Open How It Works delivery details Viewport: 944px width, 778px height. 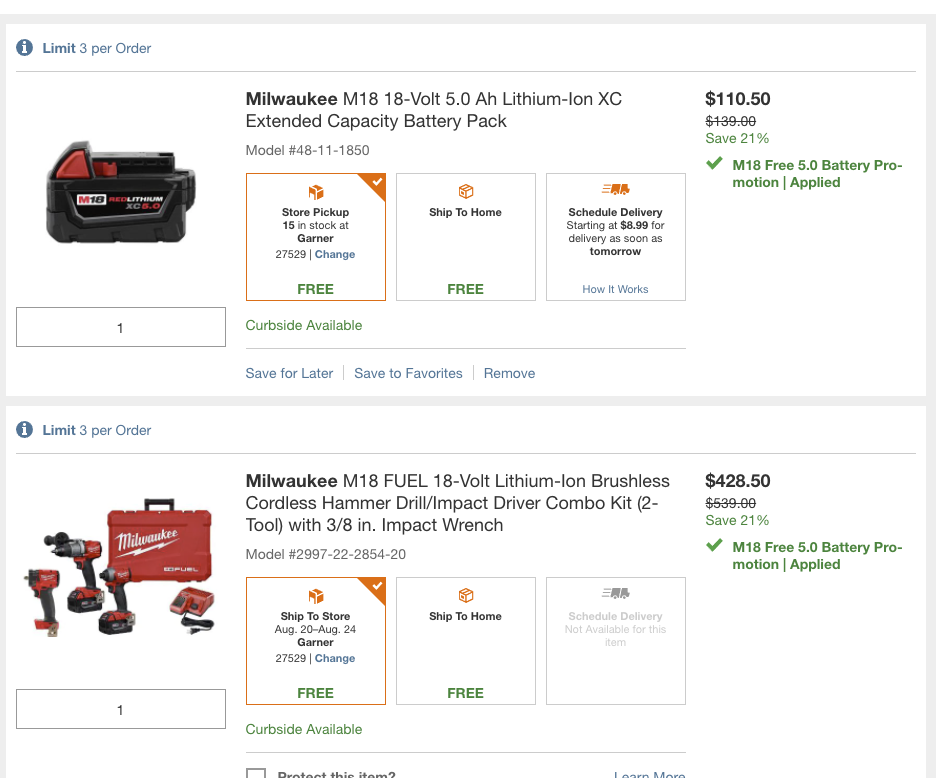pos(615,289)
